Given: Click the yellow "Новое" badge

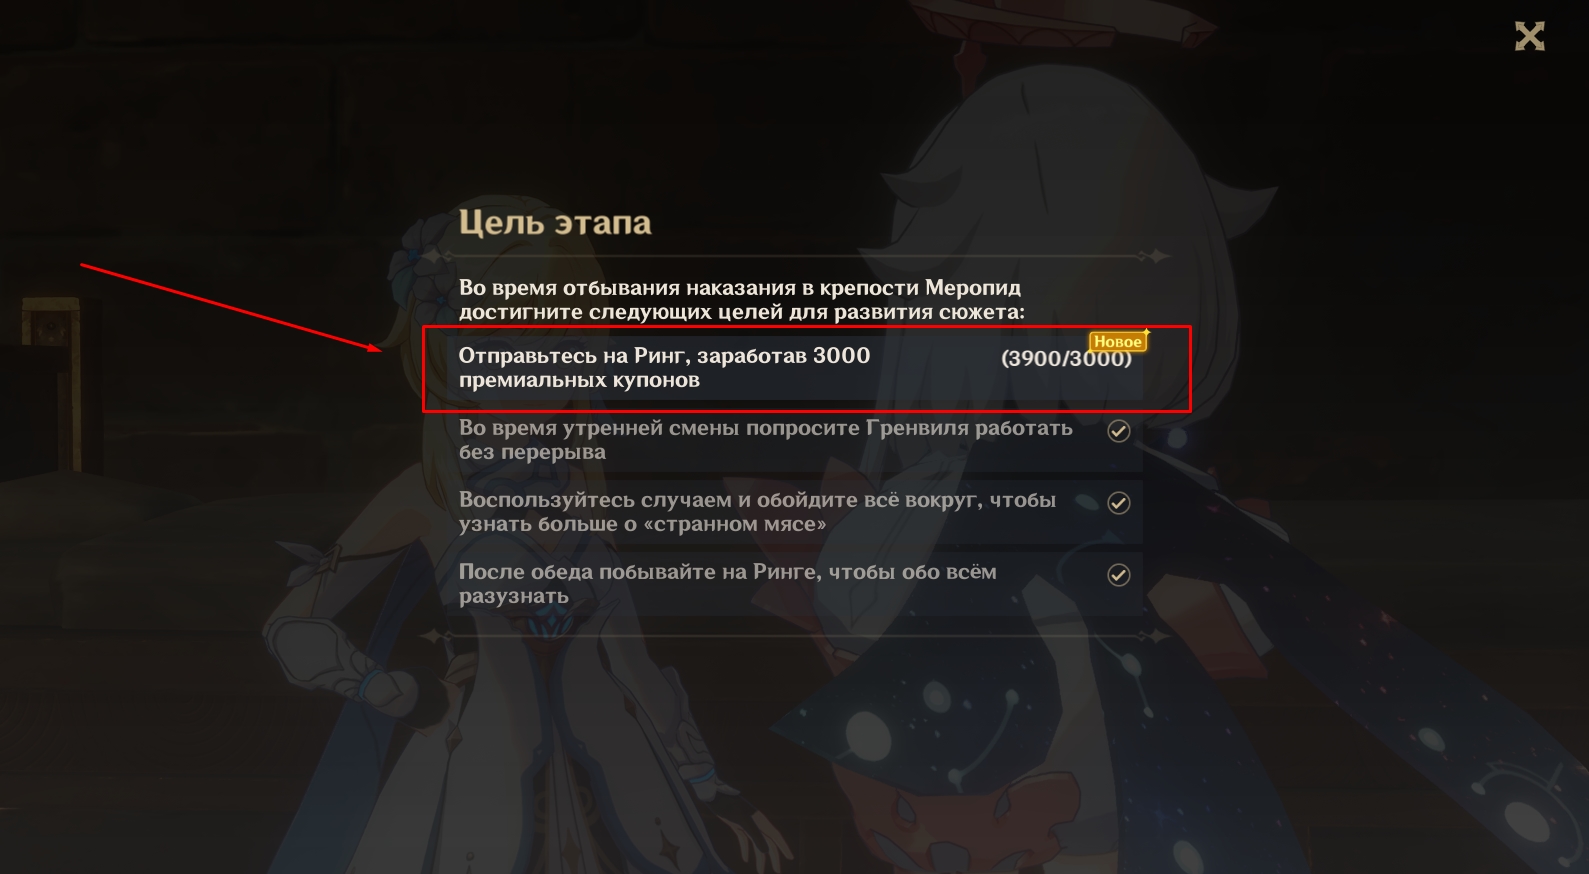Looking at the screenshot, I should (x=1117, y=342).
